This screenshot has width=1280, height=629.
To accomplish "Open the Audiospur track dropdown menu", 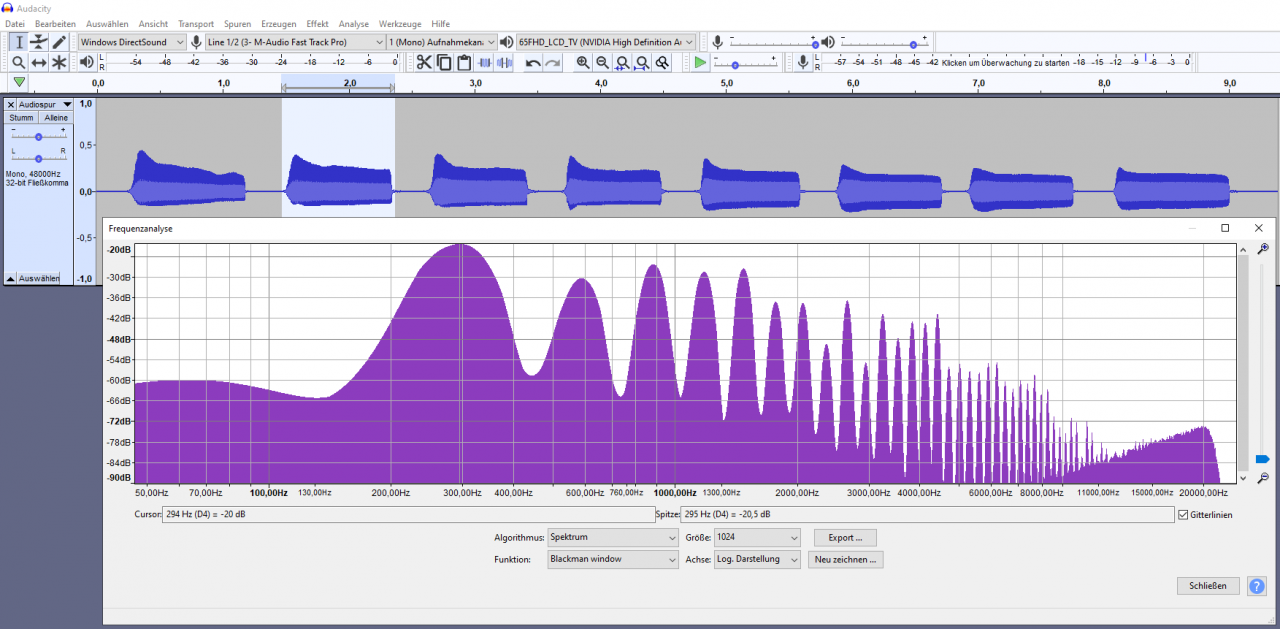I will pyautogui.click(x=46, y=104).
